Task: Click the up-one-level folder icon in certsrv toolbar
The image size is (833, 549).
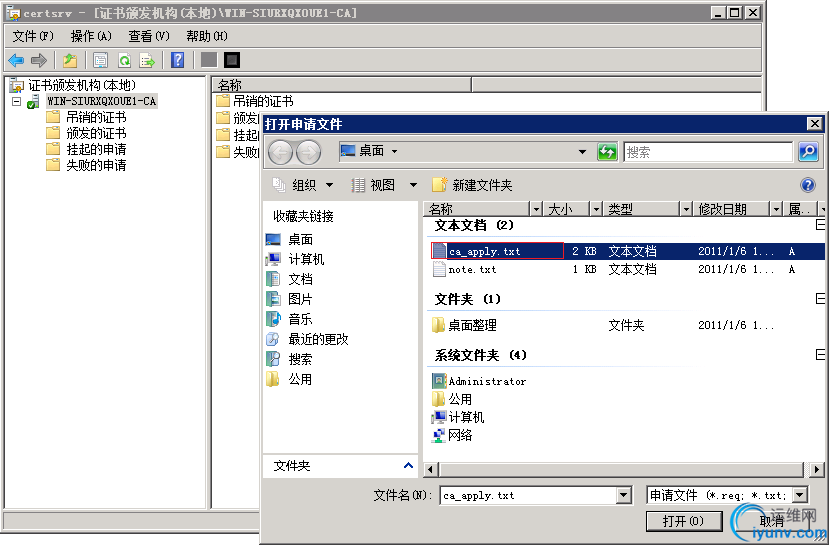Action: [x=70, y=61]
